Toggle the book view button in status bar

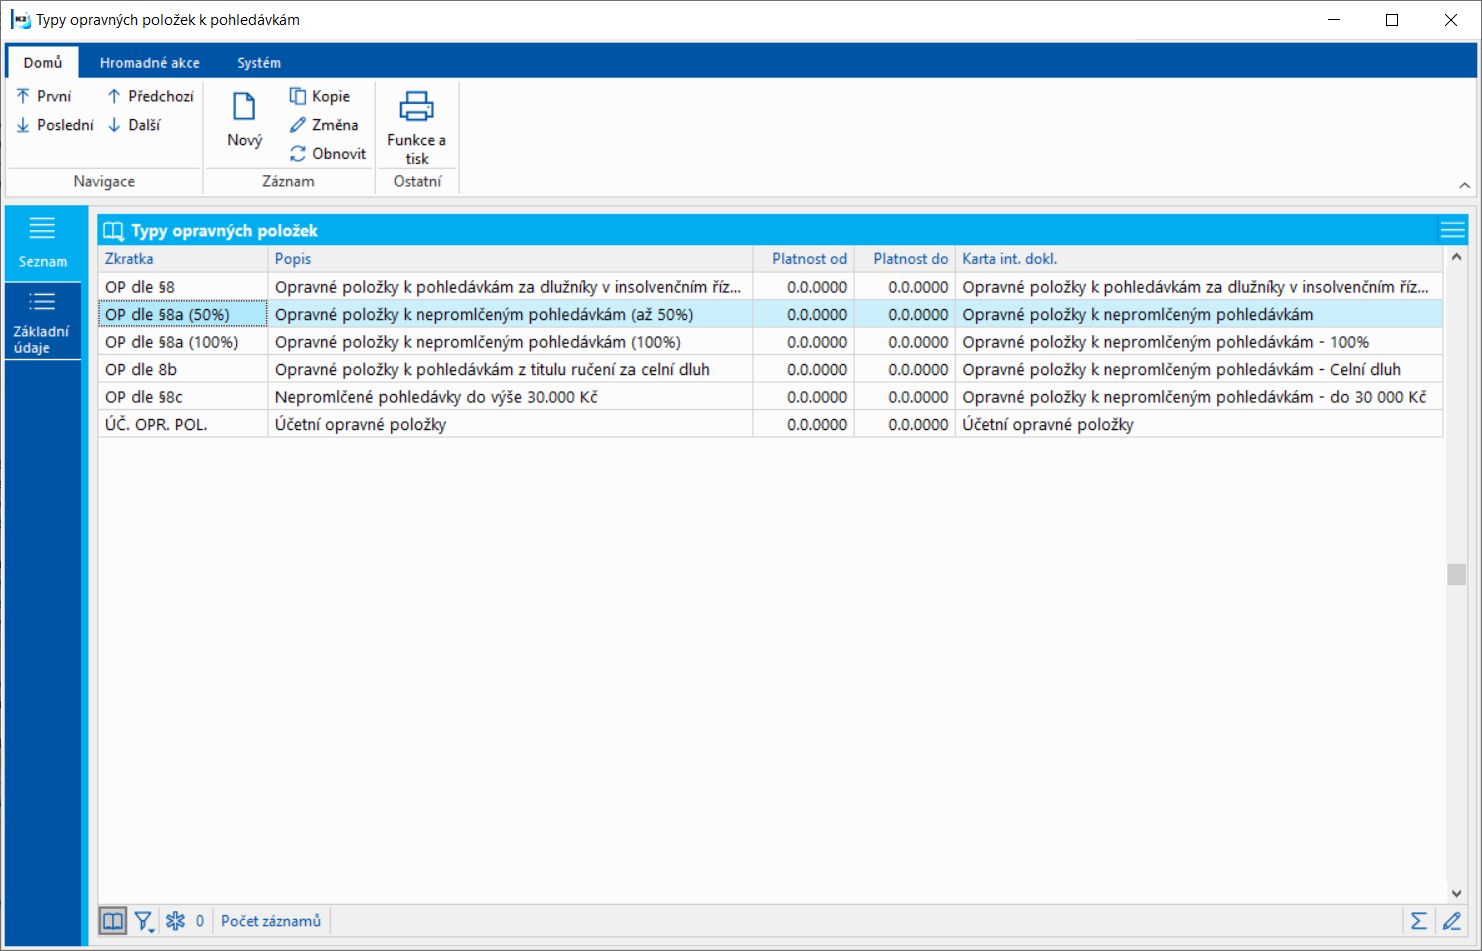coord(113,921)
